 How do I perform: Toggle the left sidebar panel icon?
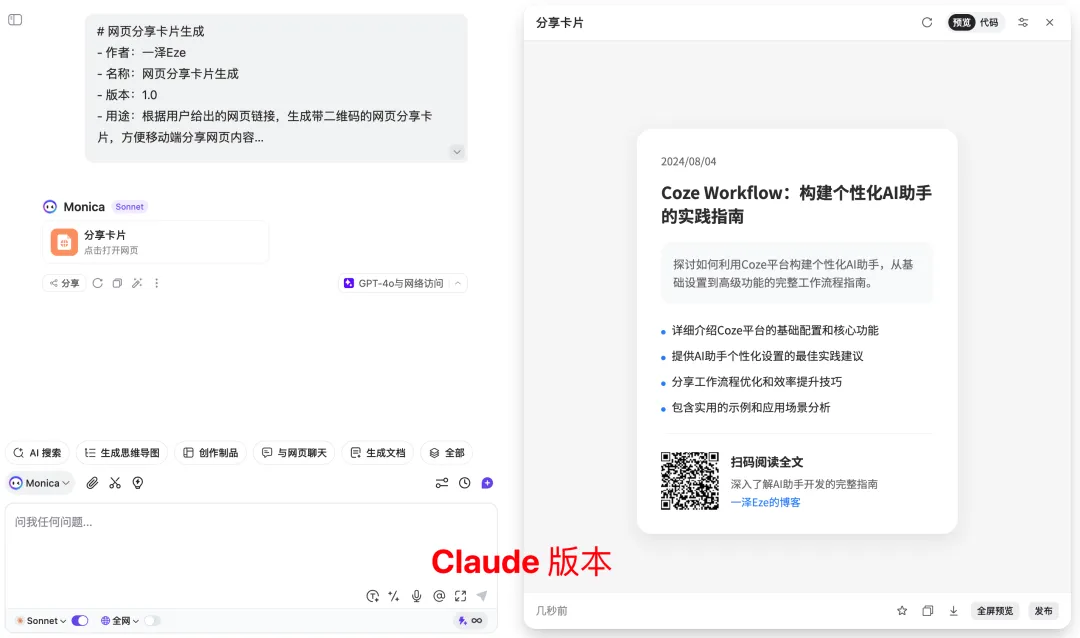click(15, 20)
